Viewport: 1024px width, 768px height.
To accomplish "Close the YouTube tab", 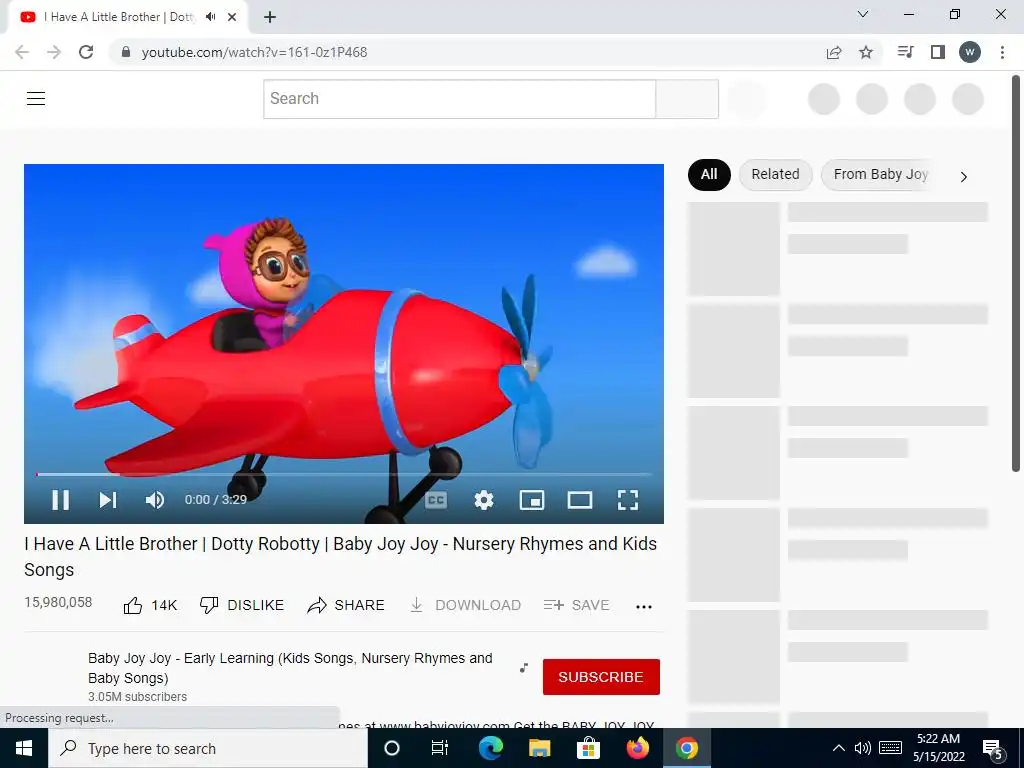I will (232, 17).
